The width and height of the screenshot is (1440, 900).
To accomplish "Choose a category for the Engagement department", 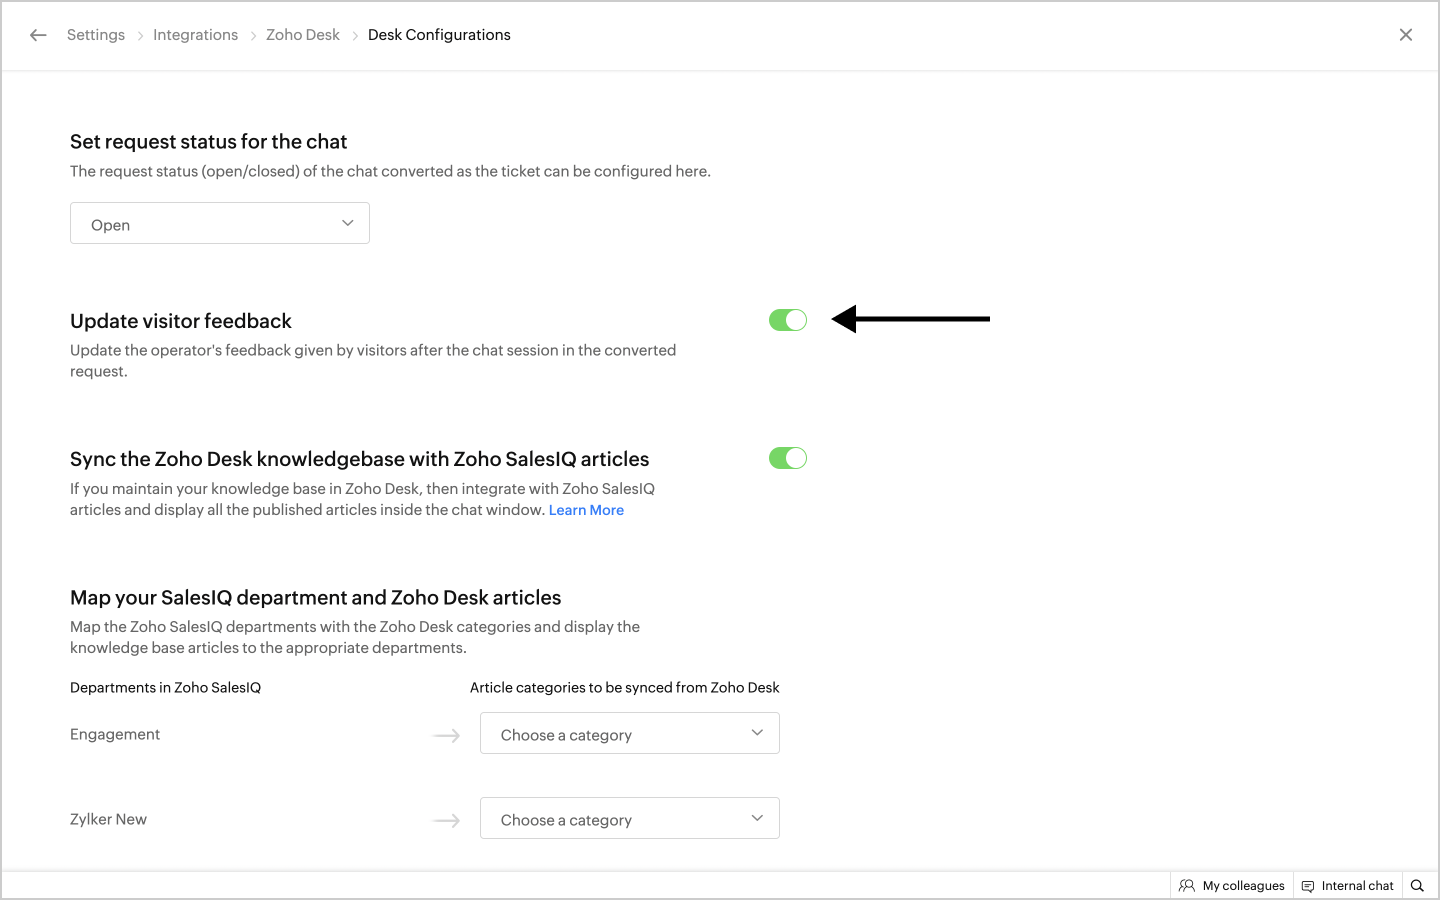I will (x=629, y=734).
